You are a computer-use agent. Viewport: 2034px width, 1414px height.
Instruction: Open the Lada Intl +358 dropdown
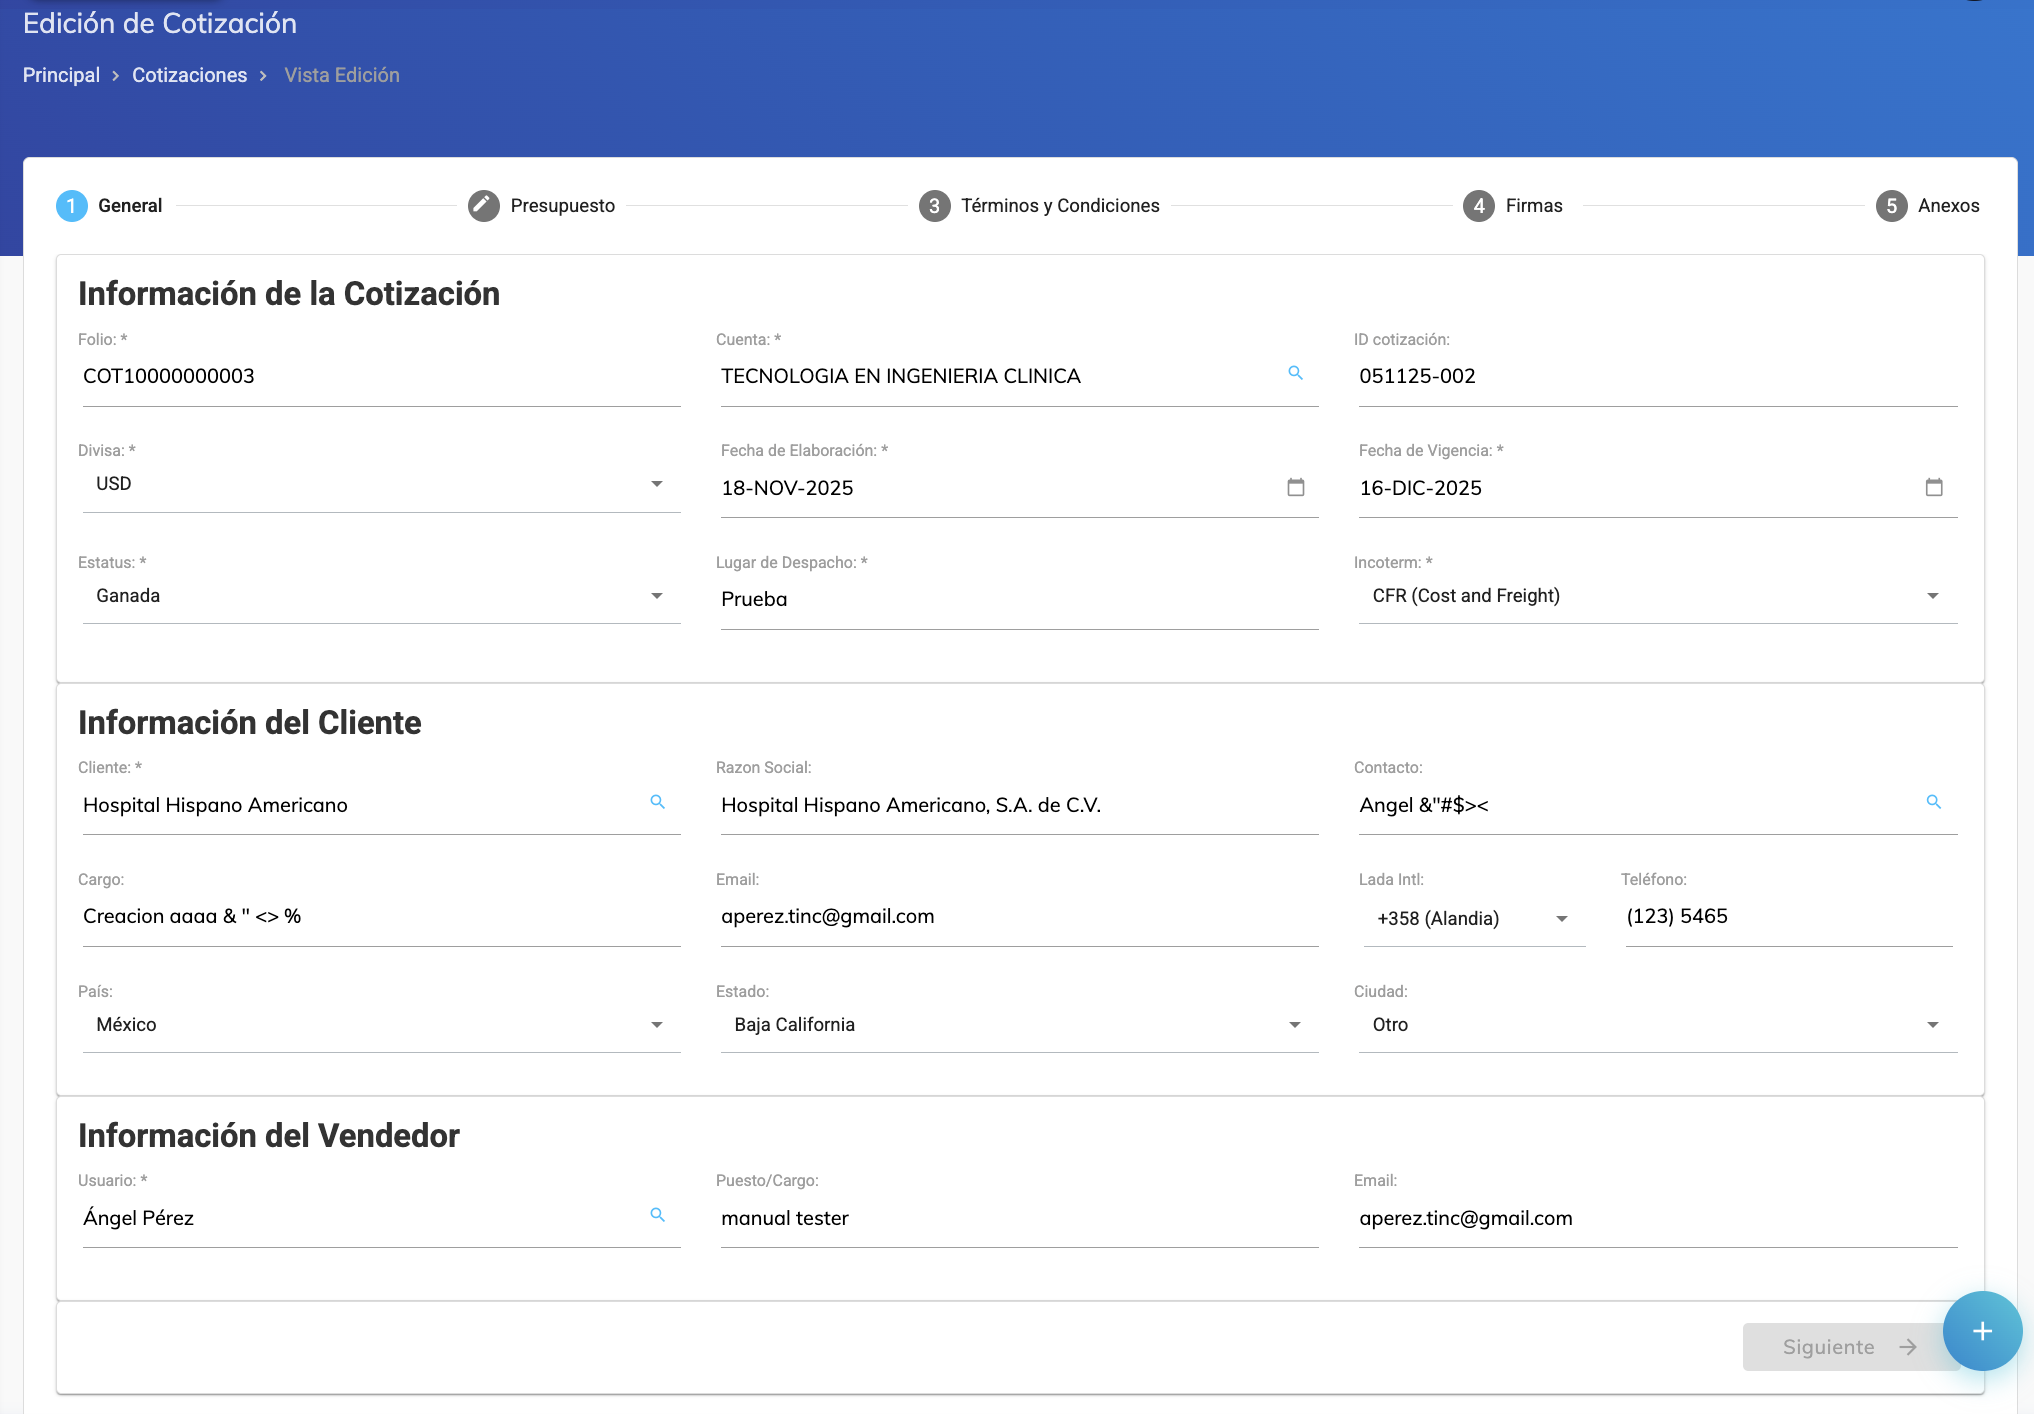coord(1561,919)
